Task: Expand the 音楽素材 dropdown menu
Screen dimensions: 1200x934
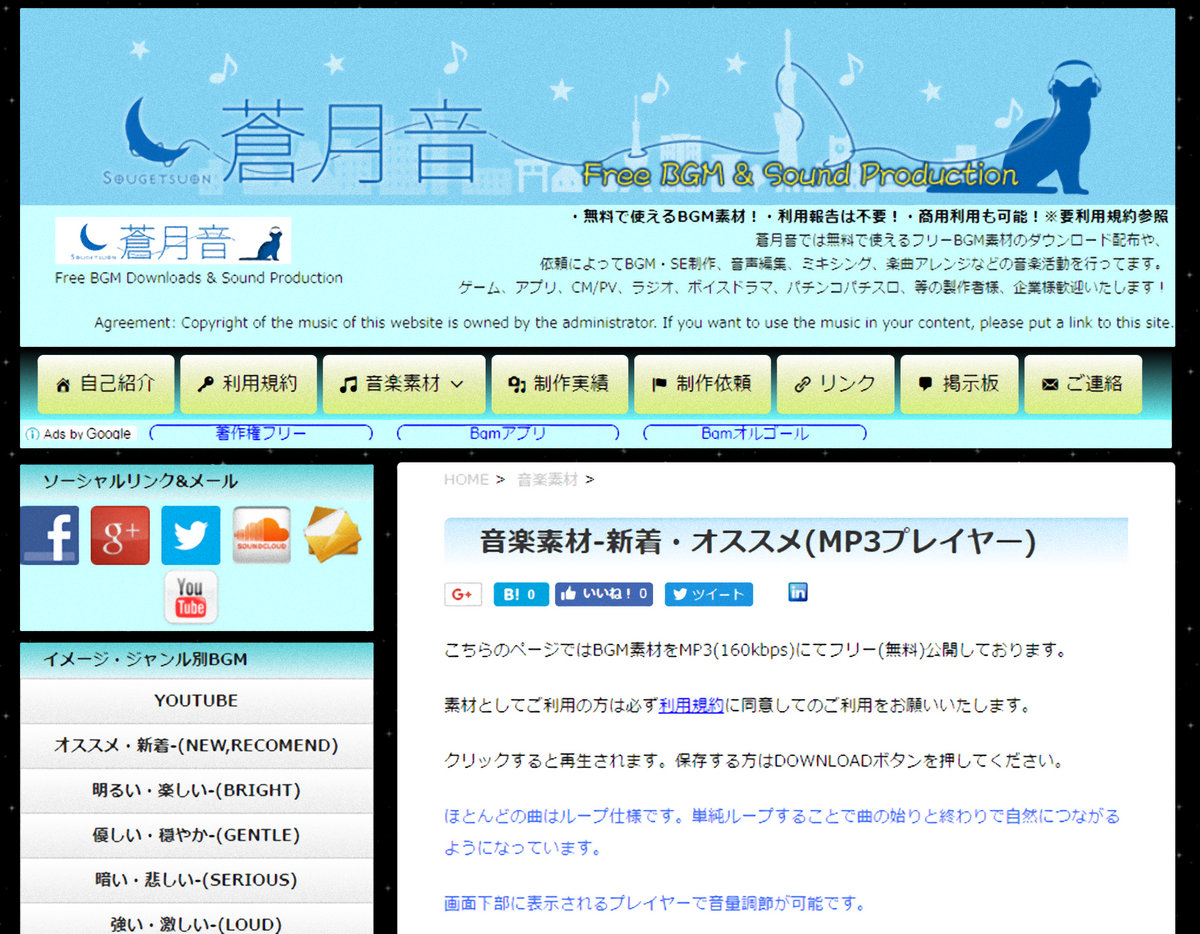Action: 404,384
